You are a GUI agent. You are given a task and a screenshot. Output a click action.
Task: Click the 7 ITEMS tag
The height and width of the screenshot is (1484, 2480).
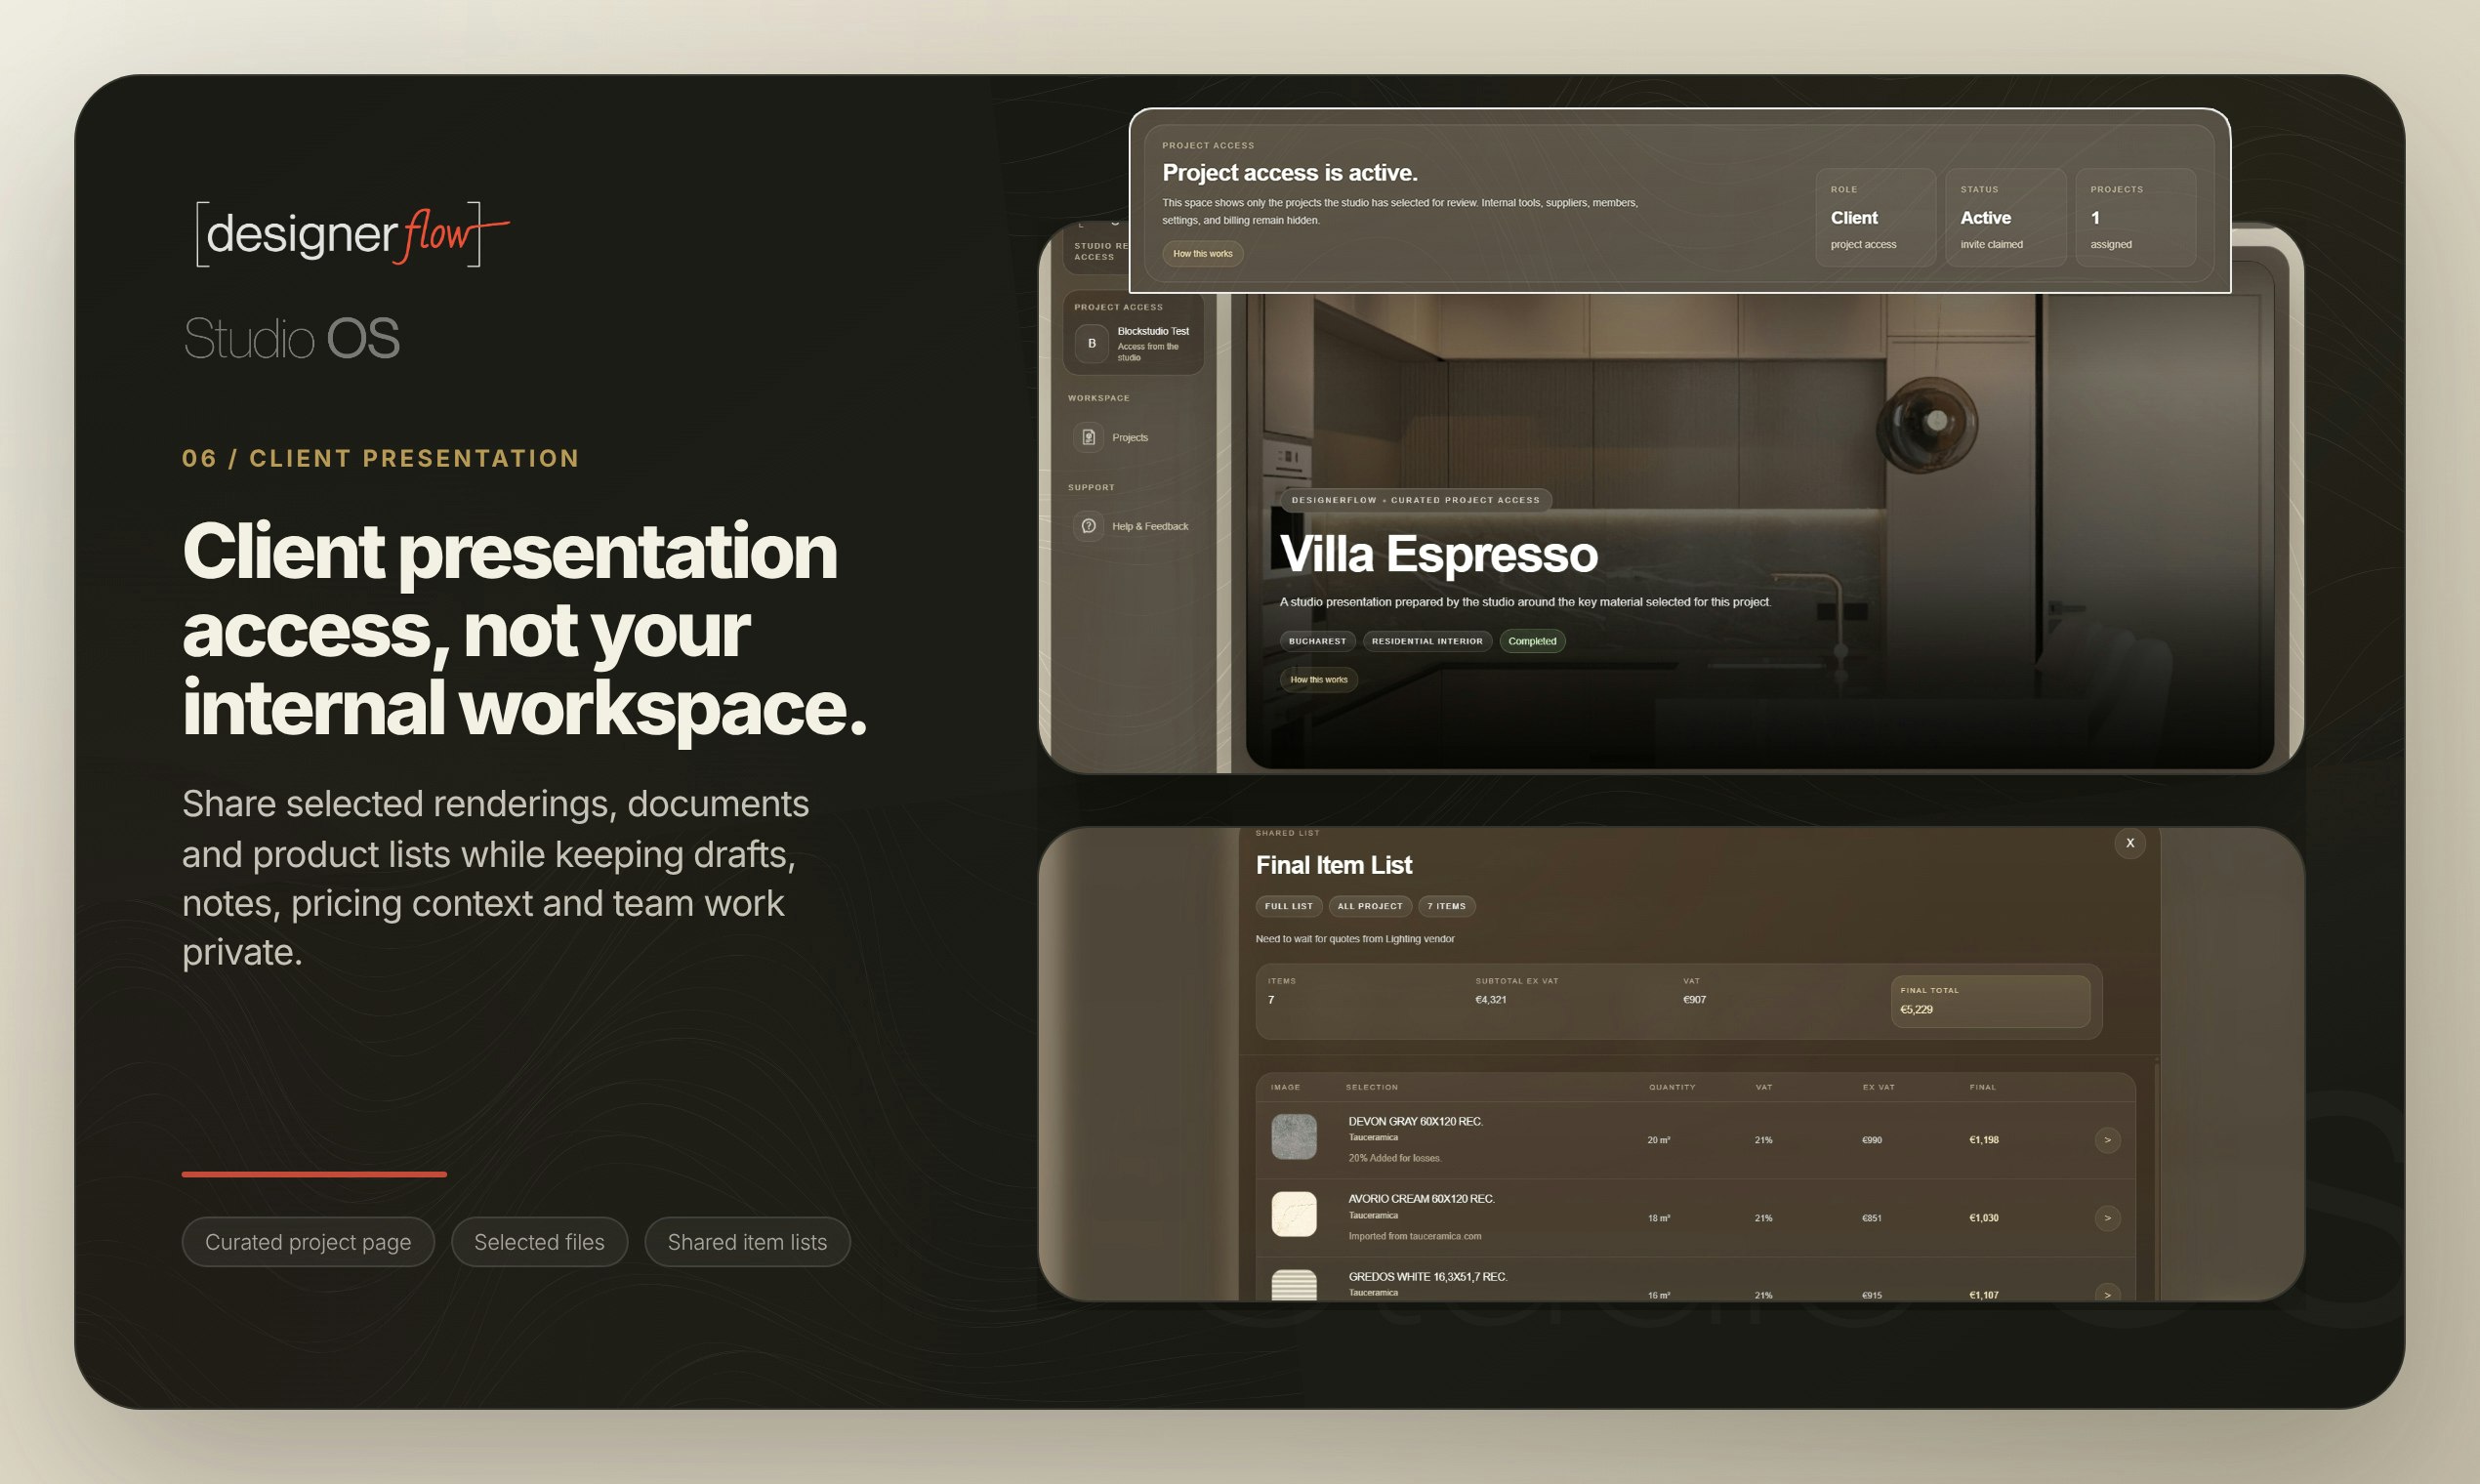[x=1446, y=906]
